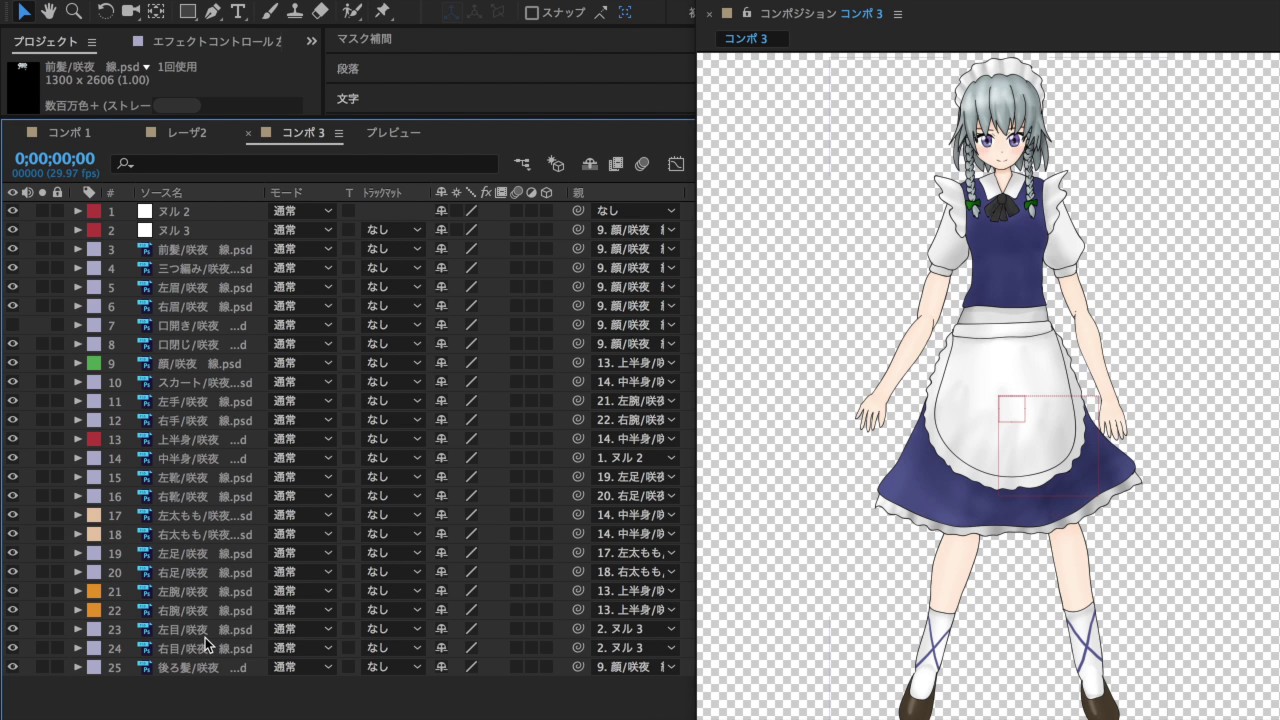Click the current time 0;00;00;00 display
The width and height of the screenshot is (1280, 720).
[55, 159]
